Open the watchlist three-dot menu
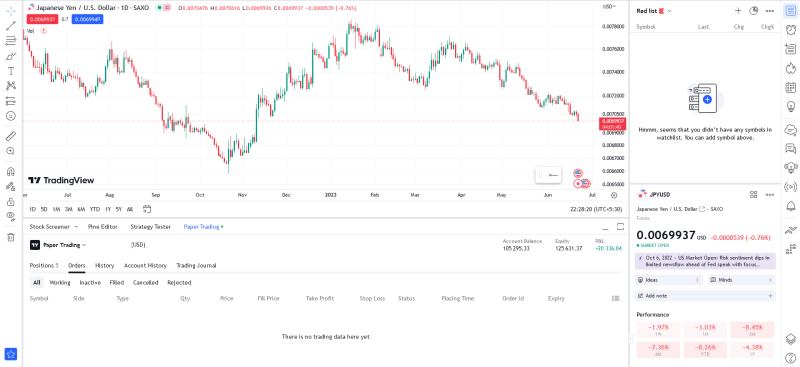This screenshot has height=367, width=800. [770, 11]
